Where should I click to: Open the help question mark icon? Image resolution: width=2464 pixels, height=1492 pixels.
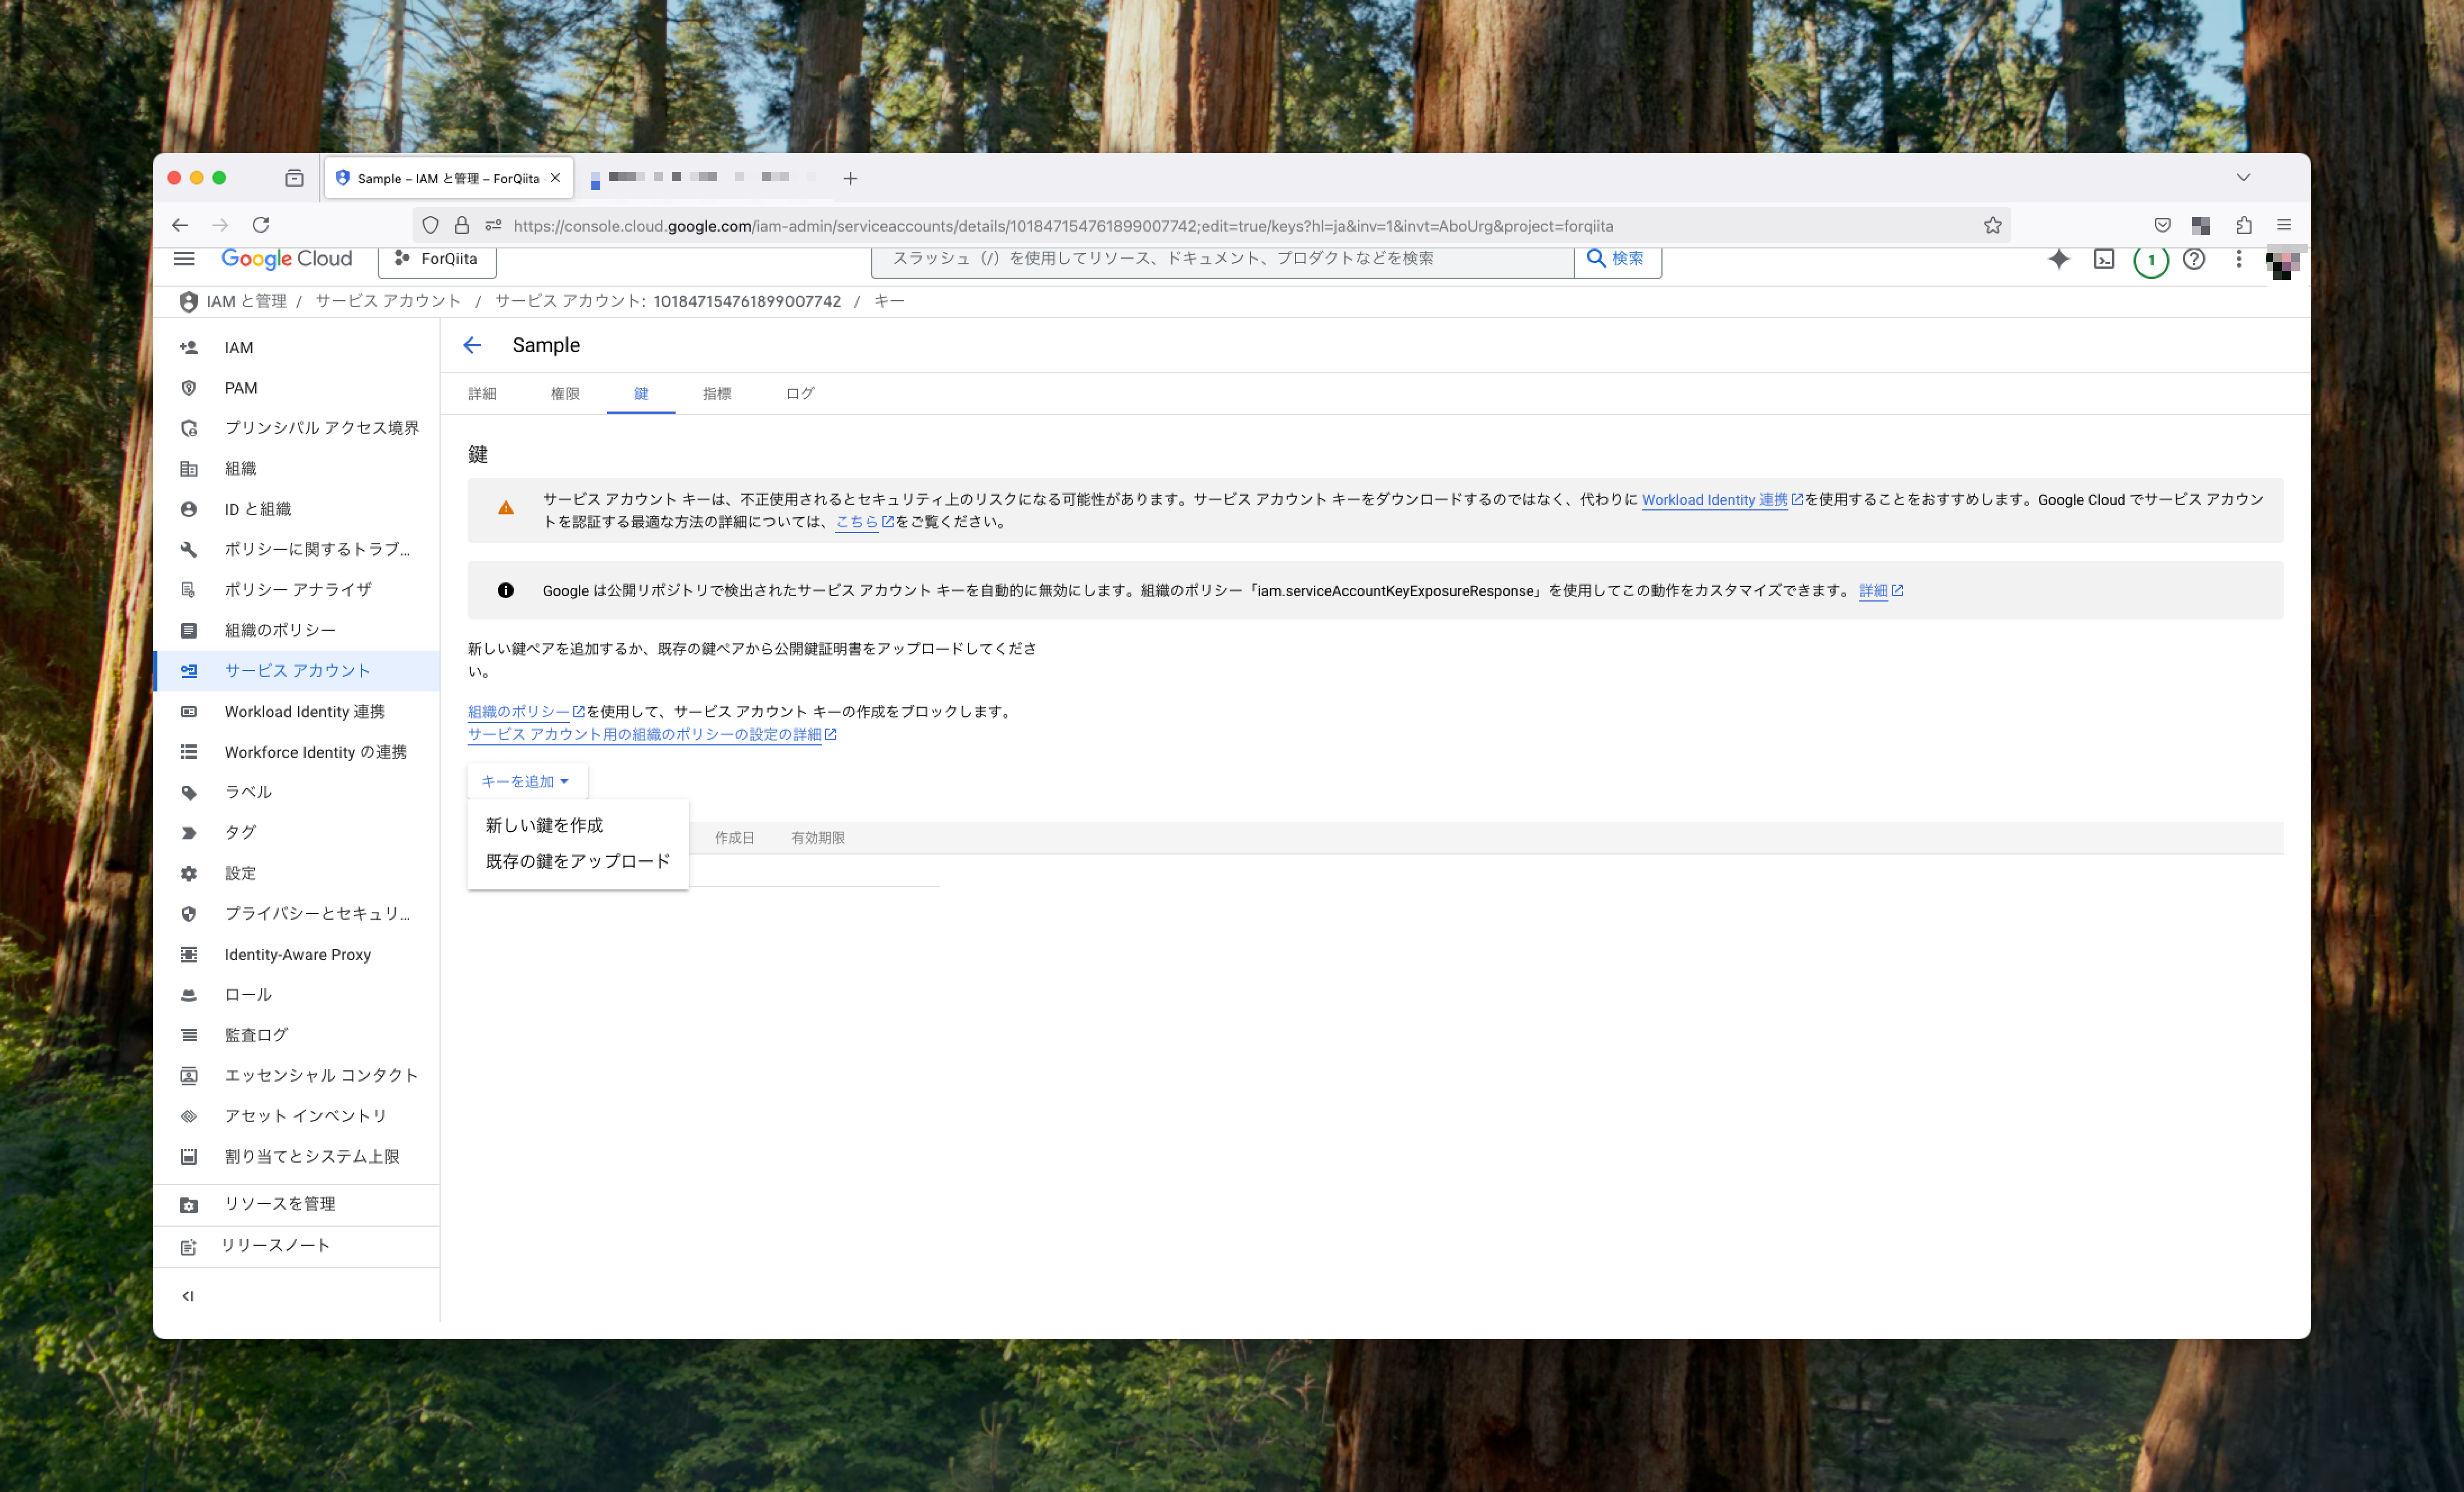(x=2193, y=259)
